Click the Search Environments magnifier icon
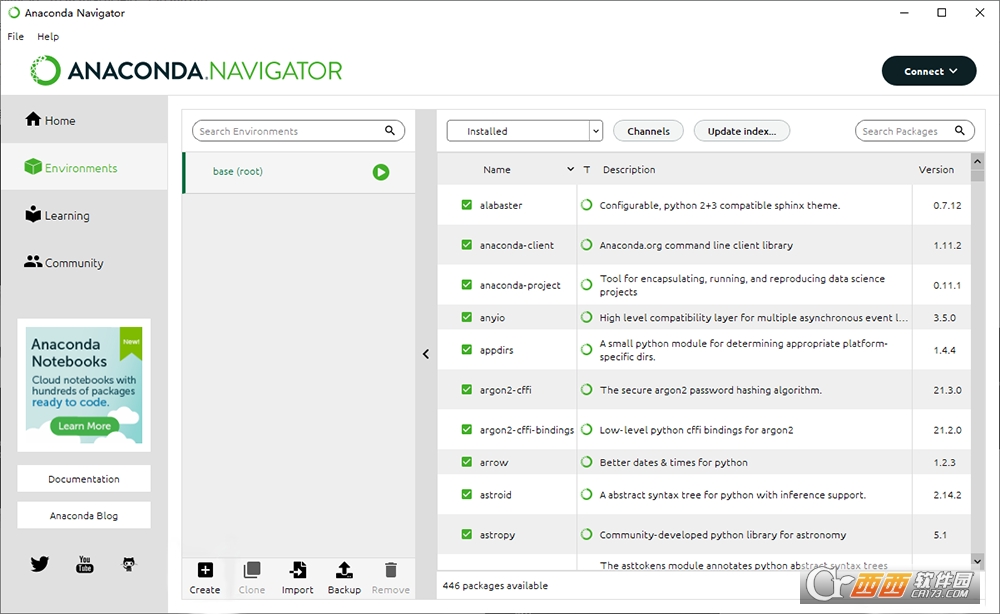 (390, 130)
